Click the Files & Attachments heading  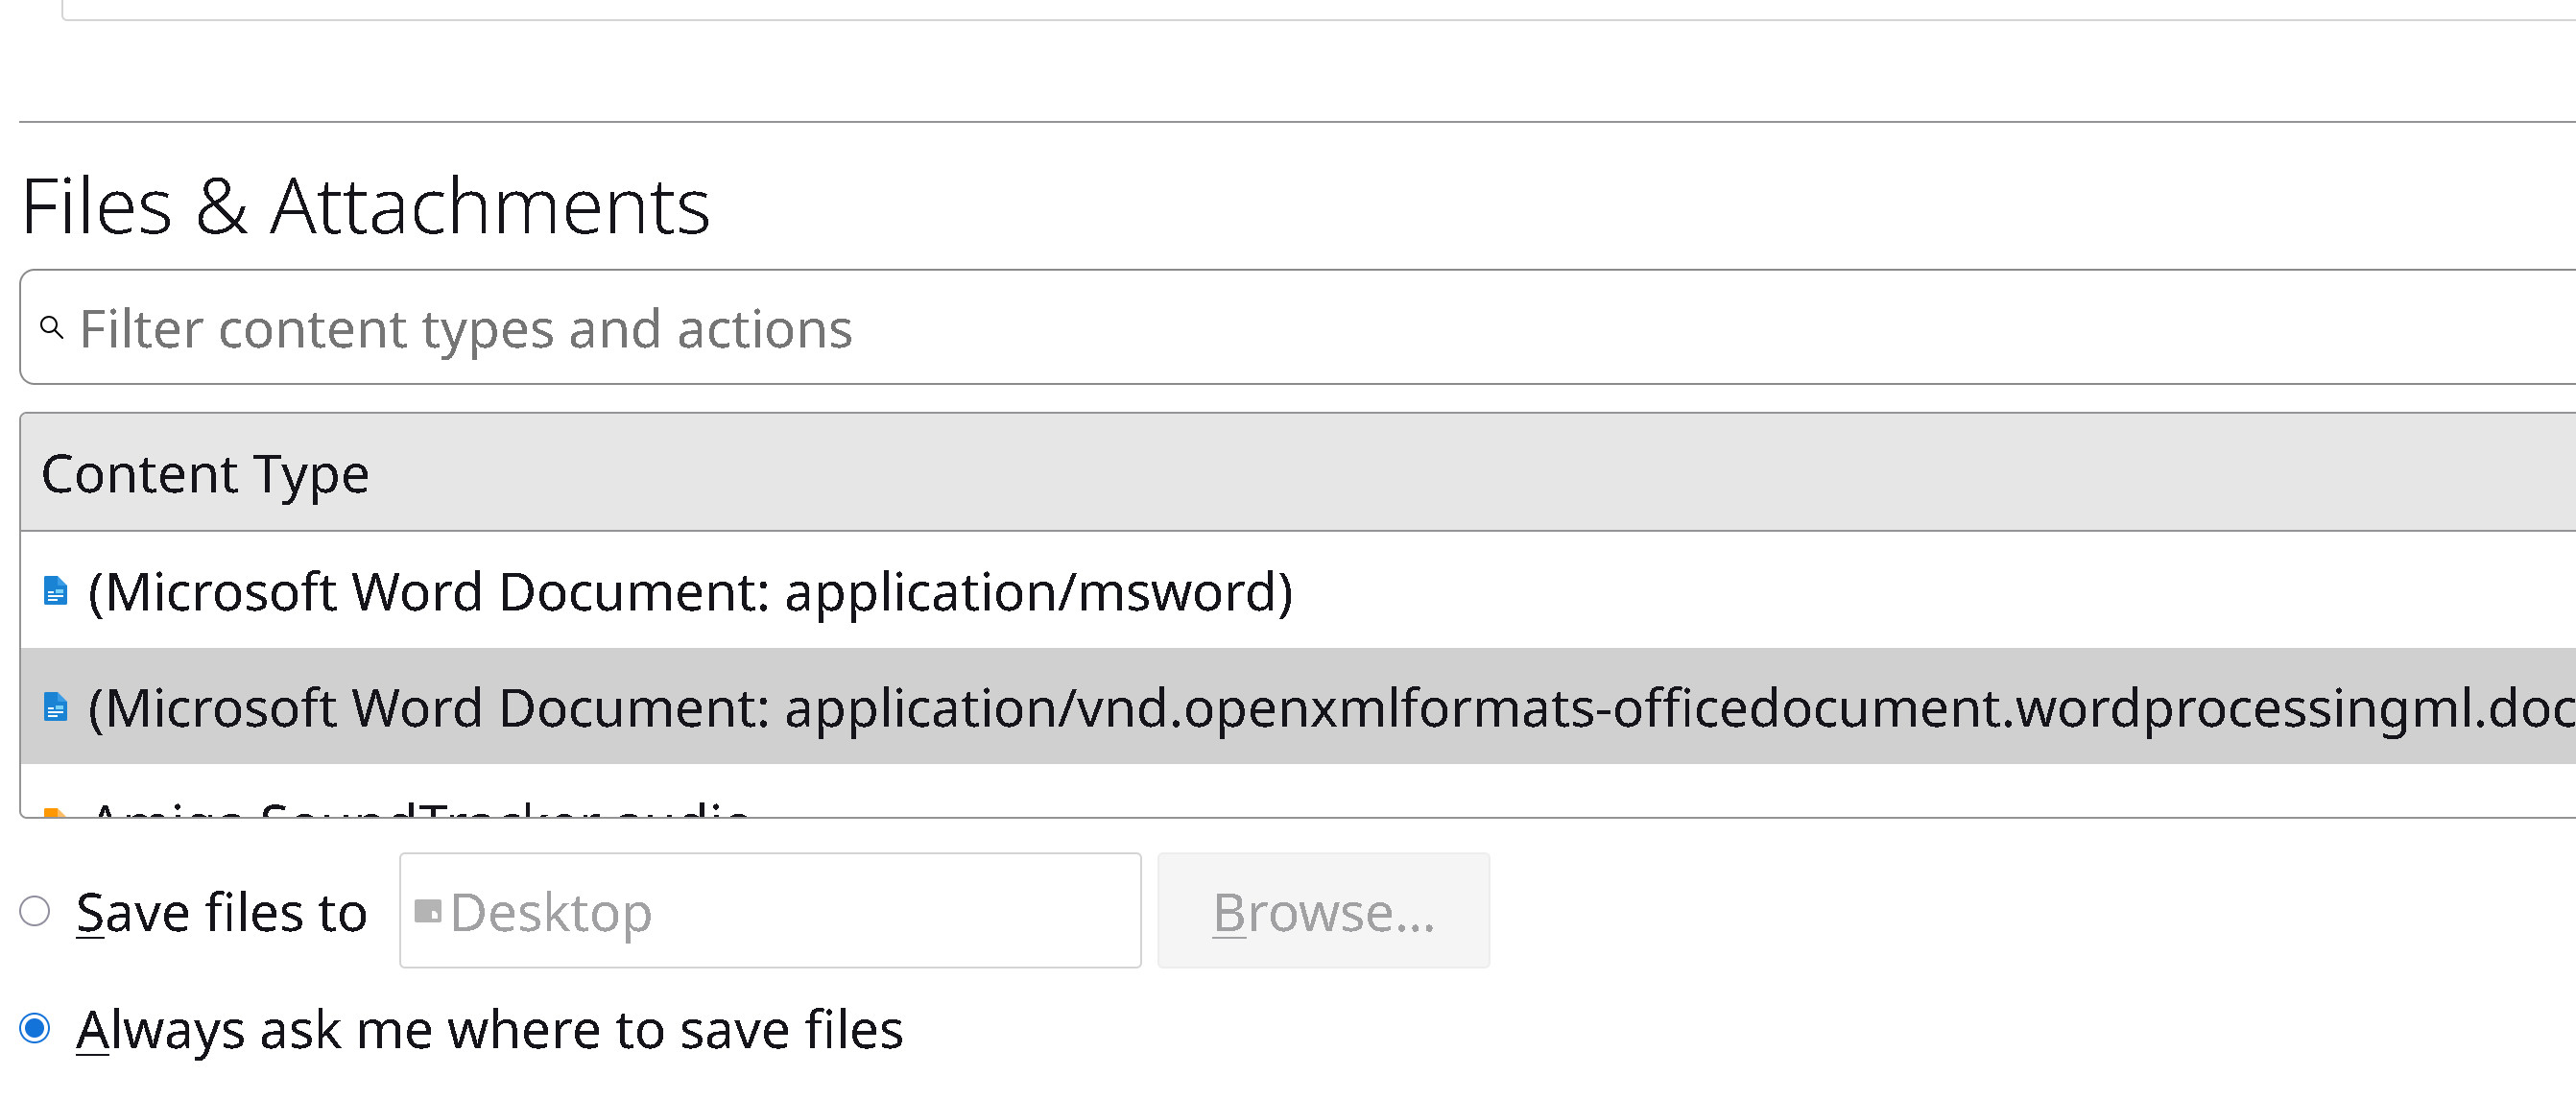tap(365, 206)
